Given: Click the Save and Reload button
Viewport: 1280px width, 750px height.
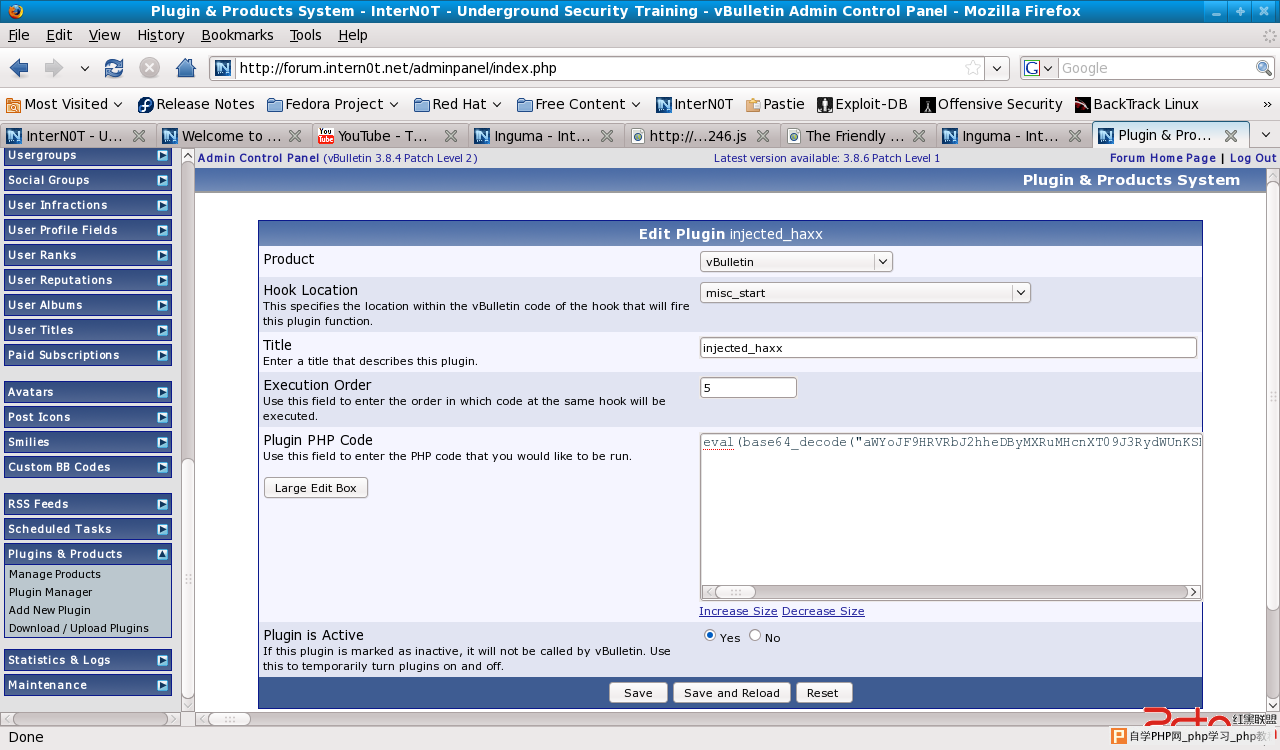Looking at the screenshot, I should click(732, 693).
